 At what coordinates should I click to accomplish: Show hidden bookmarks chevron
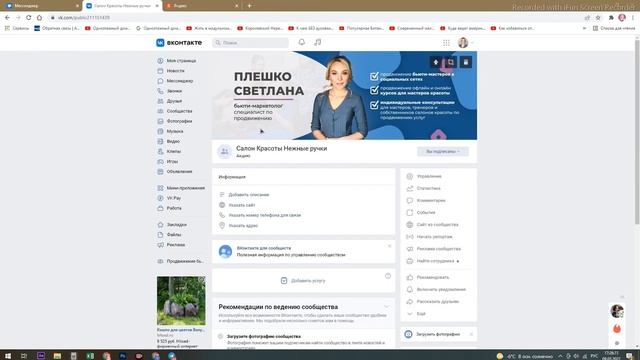(x=584, y=28)
